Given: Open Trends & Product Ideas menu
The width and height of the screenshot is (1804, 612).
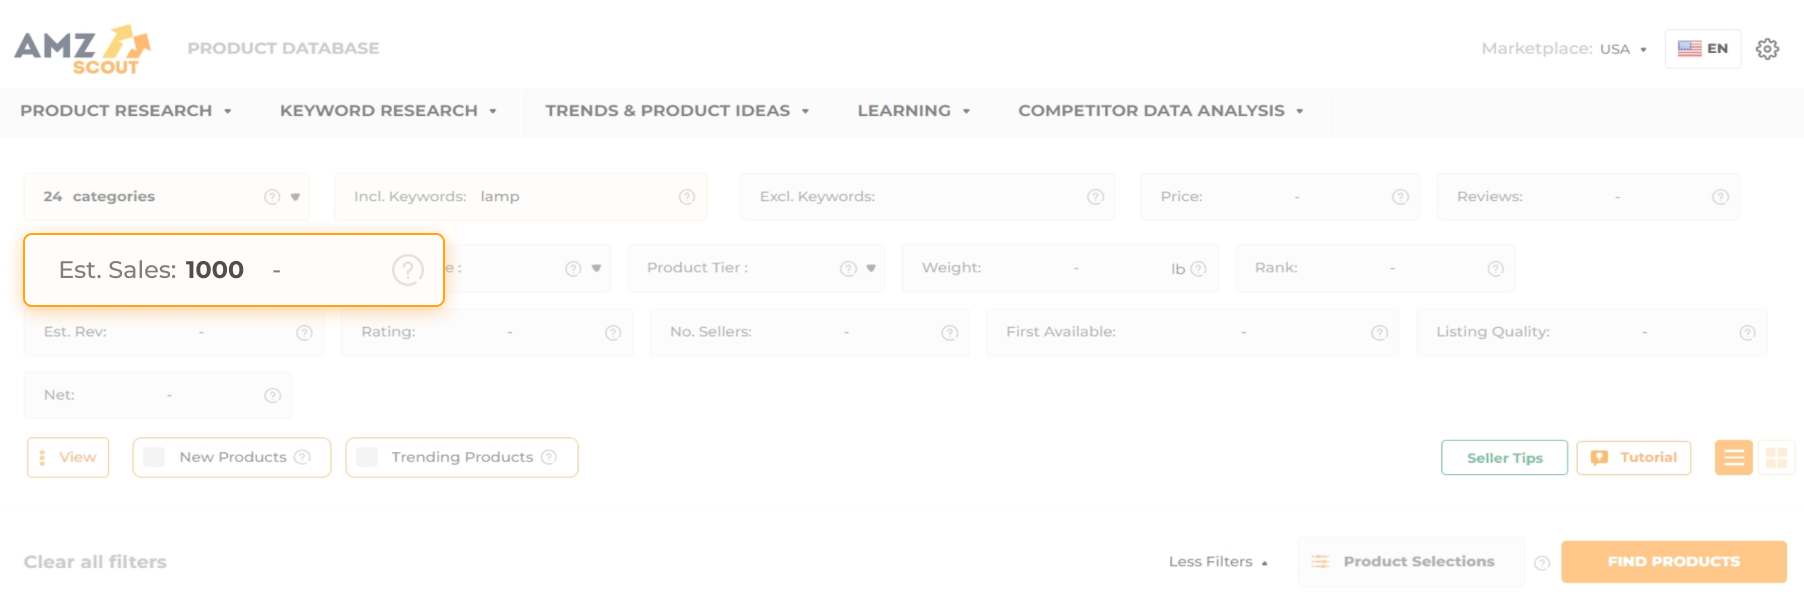Looking at the screenshot, I should tap(677, 111).
